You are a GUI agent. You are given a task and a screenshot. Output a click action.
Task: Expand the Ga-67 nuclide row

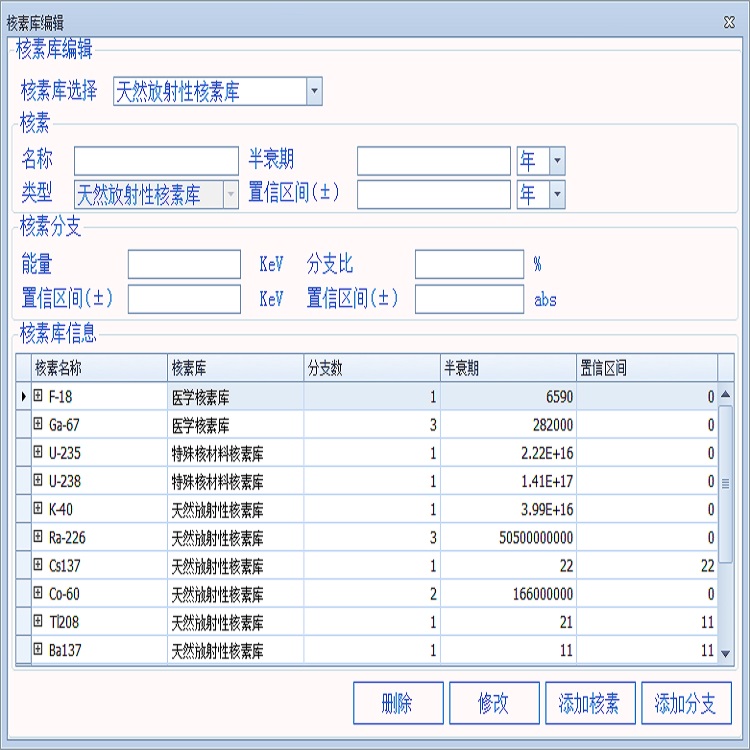[38, 424]
